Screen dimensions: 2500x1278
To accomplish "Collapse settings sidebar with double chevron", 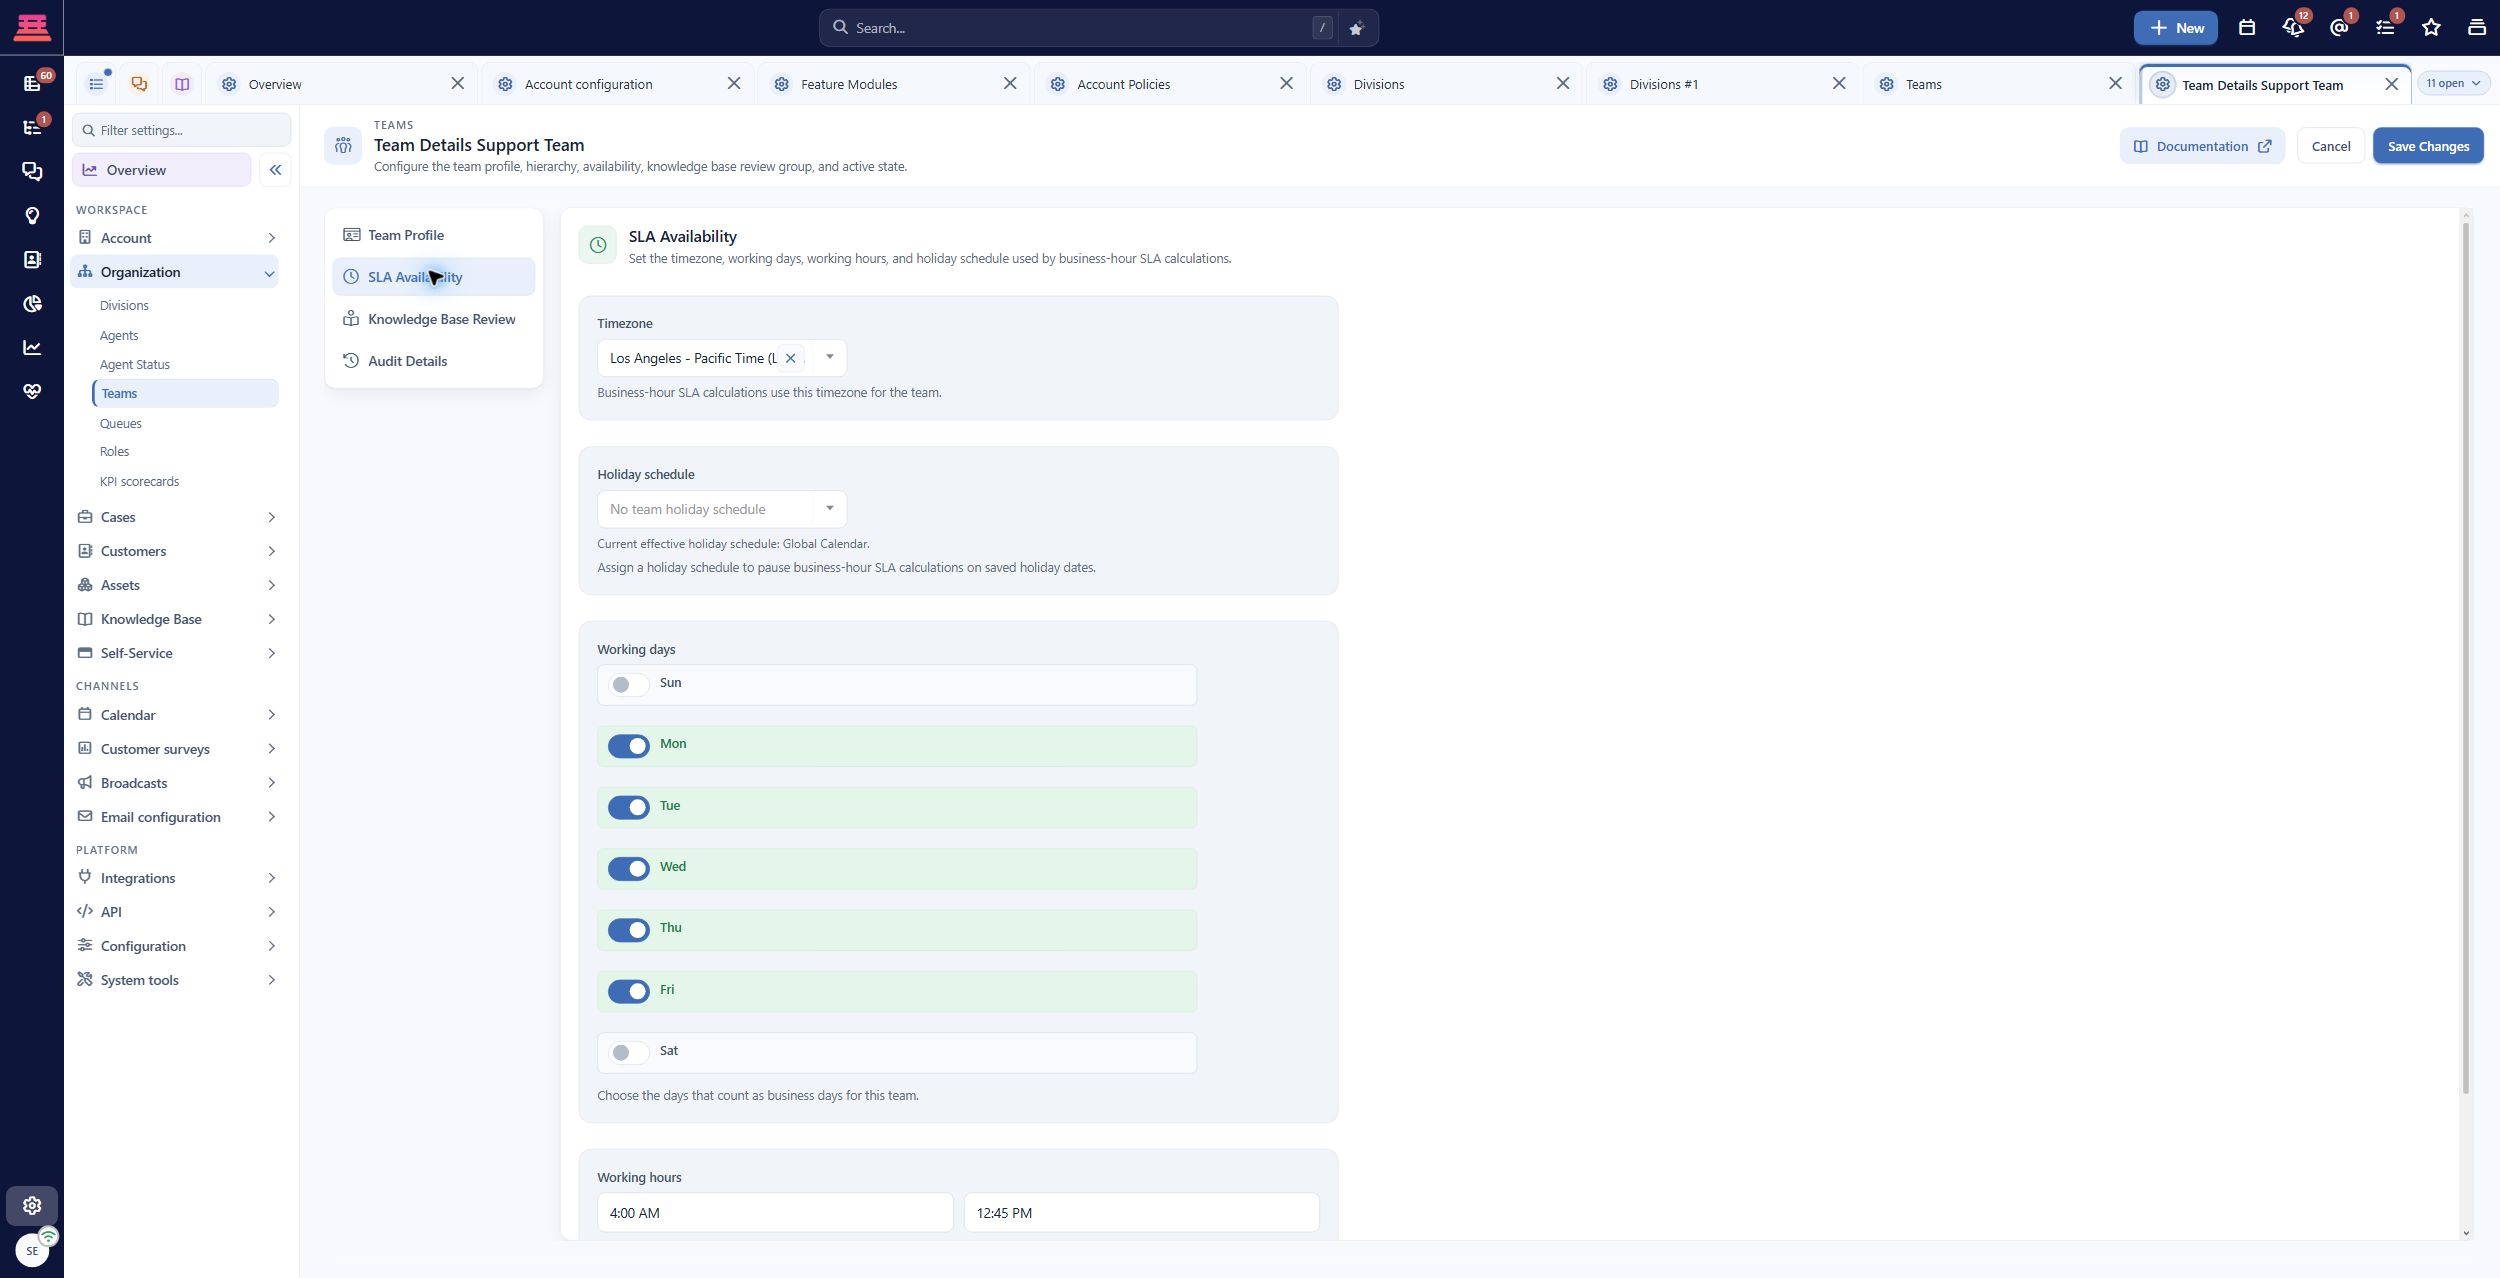I will tap(275, 170).
